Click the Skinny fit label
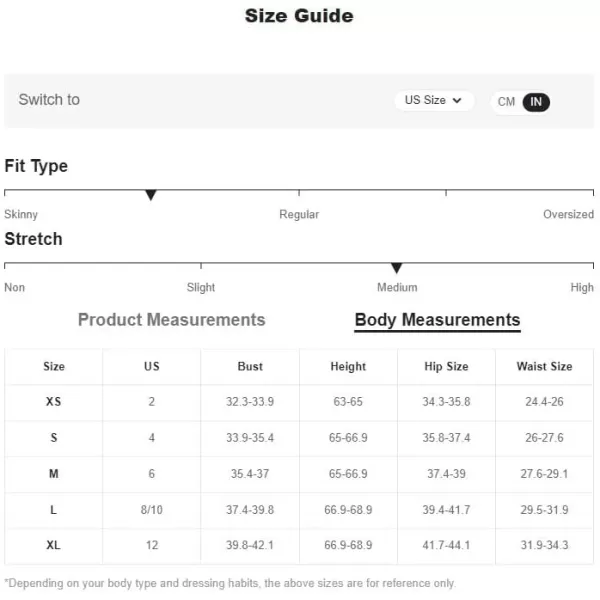 (x=21, y=214)
